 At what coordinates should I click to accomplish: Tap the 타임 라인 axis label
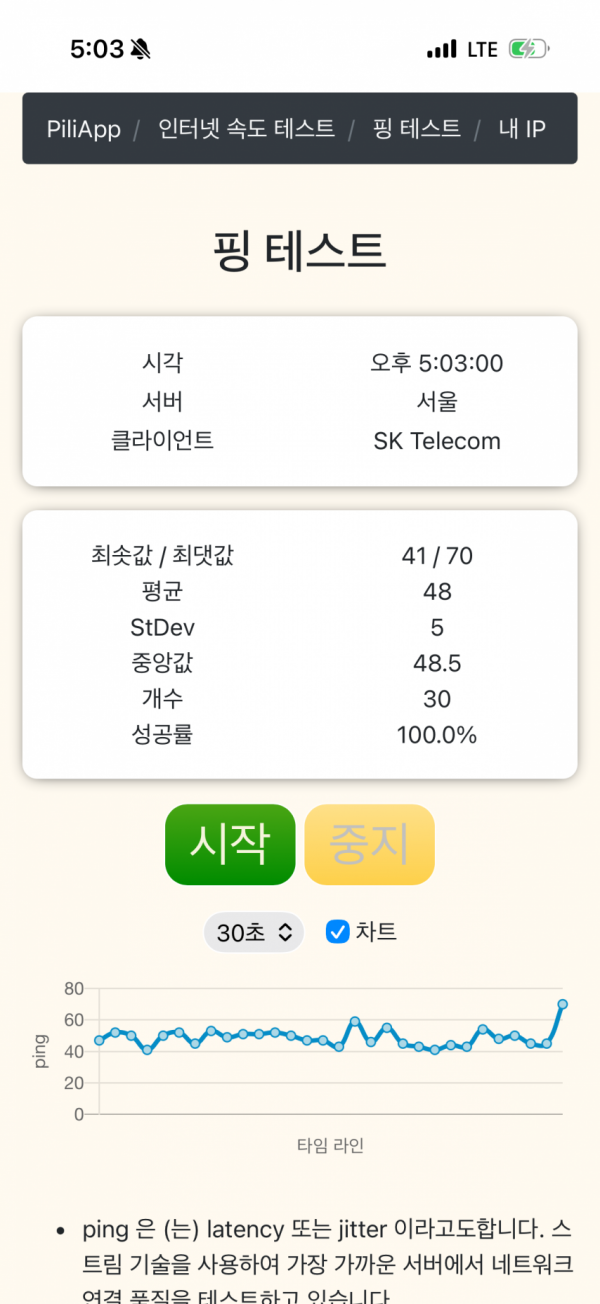[x=330, y=1146]
